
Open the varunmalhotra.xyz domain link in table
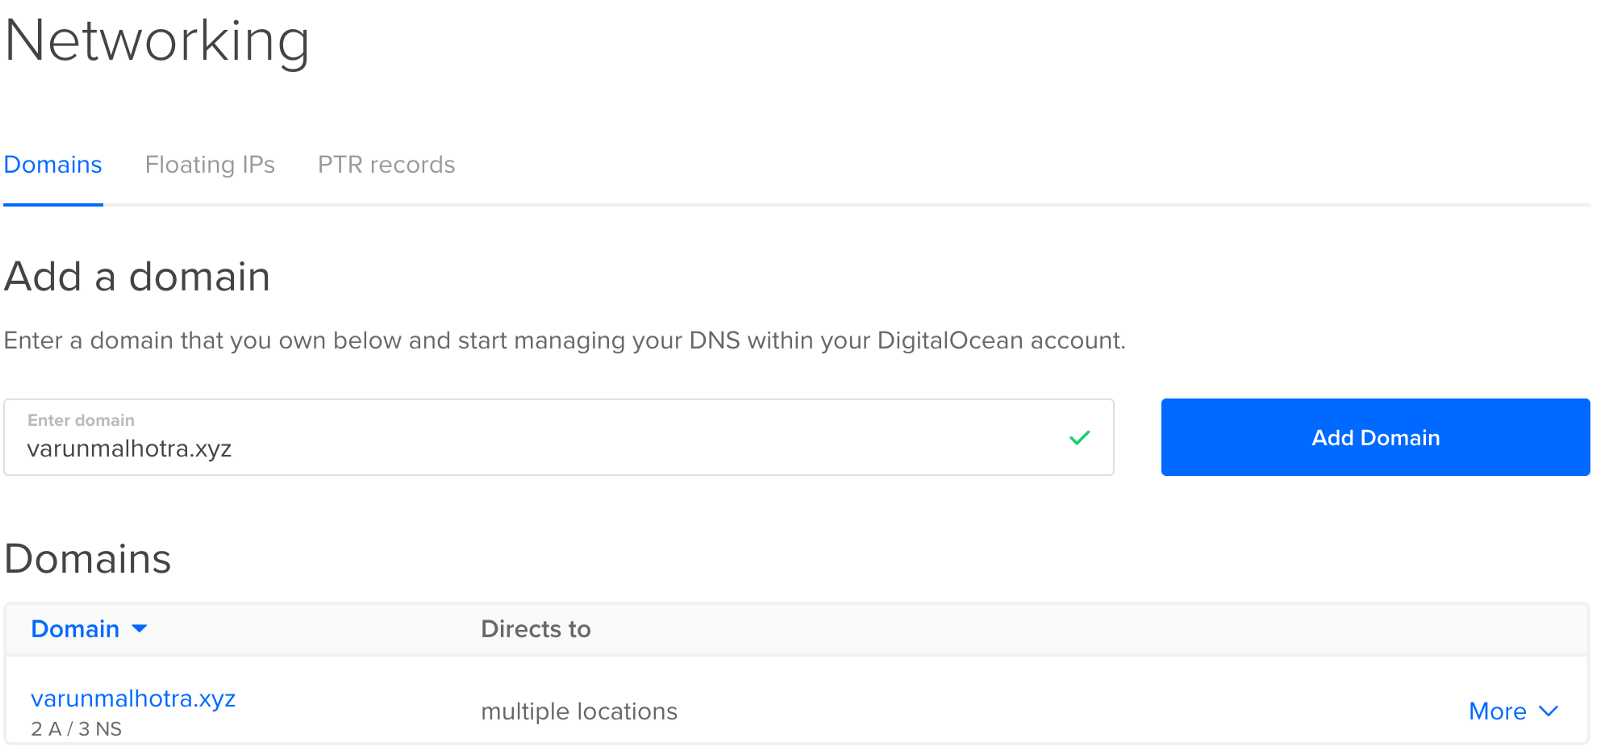point(133,698)
